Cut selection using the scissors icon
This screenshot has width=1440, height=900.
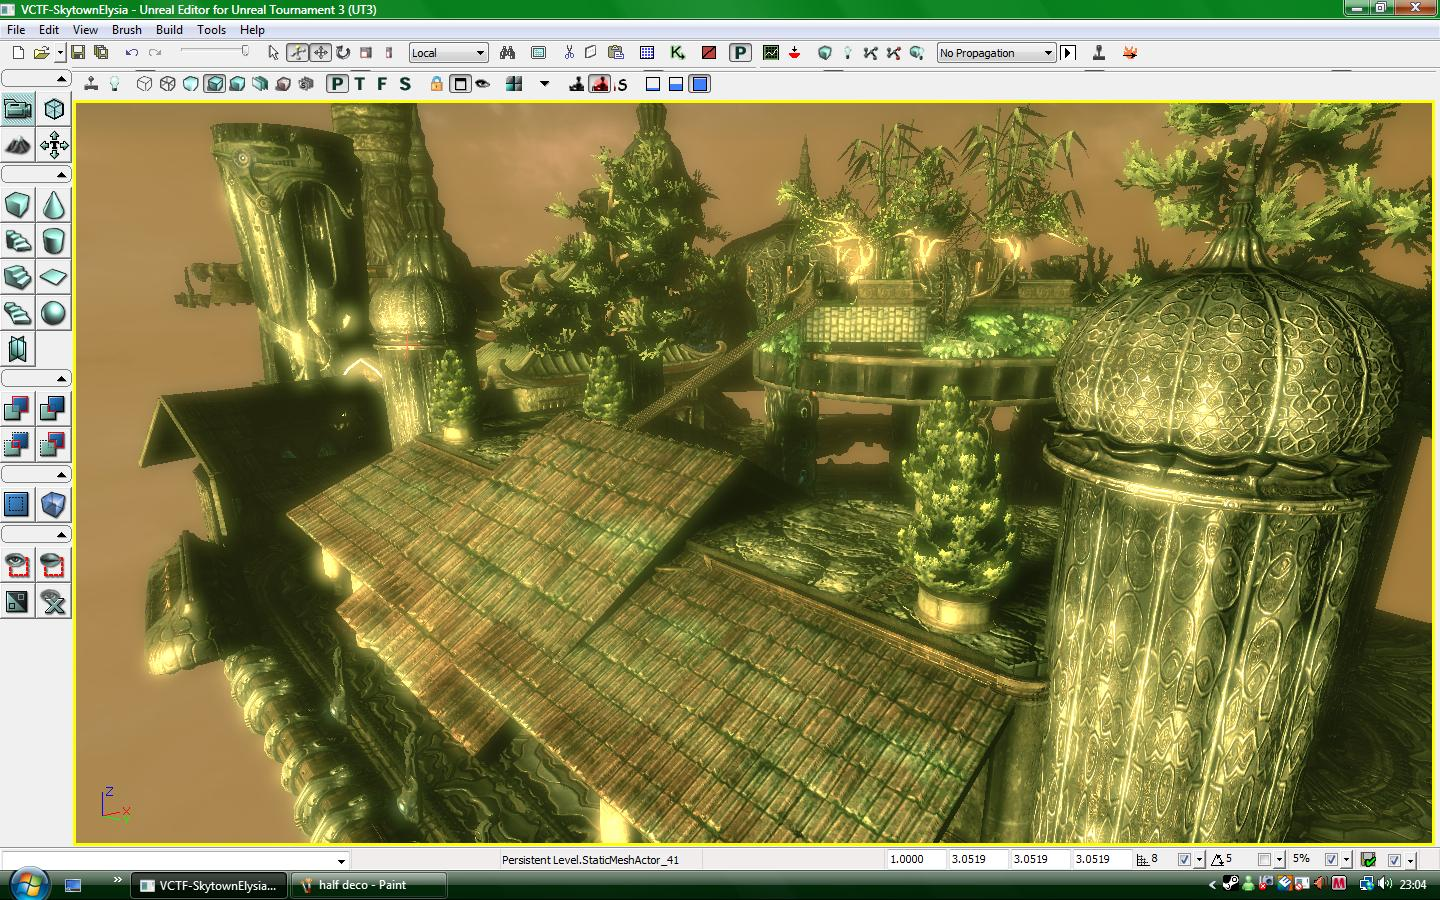pos(567,52)
